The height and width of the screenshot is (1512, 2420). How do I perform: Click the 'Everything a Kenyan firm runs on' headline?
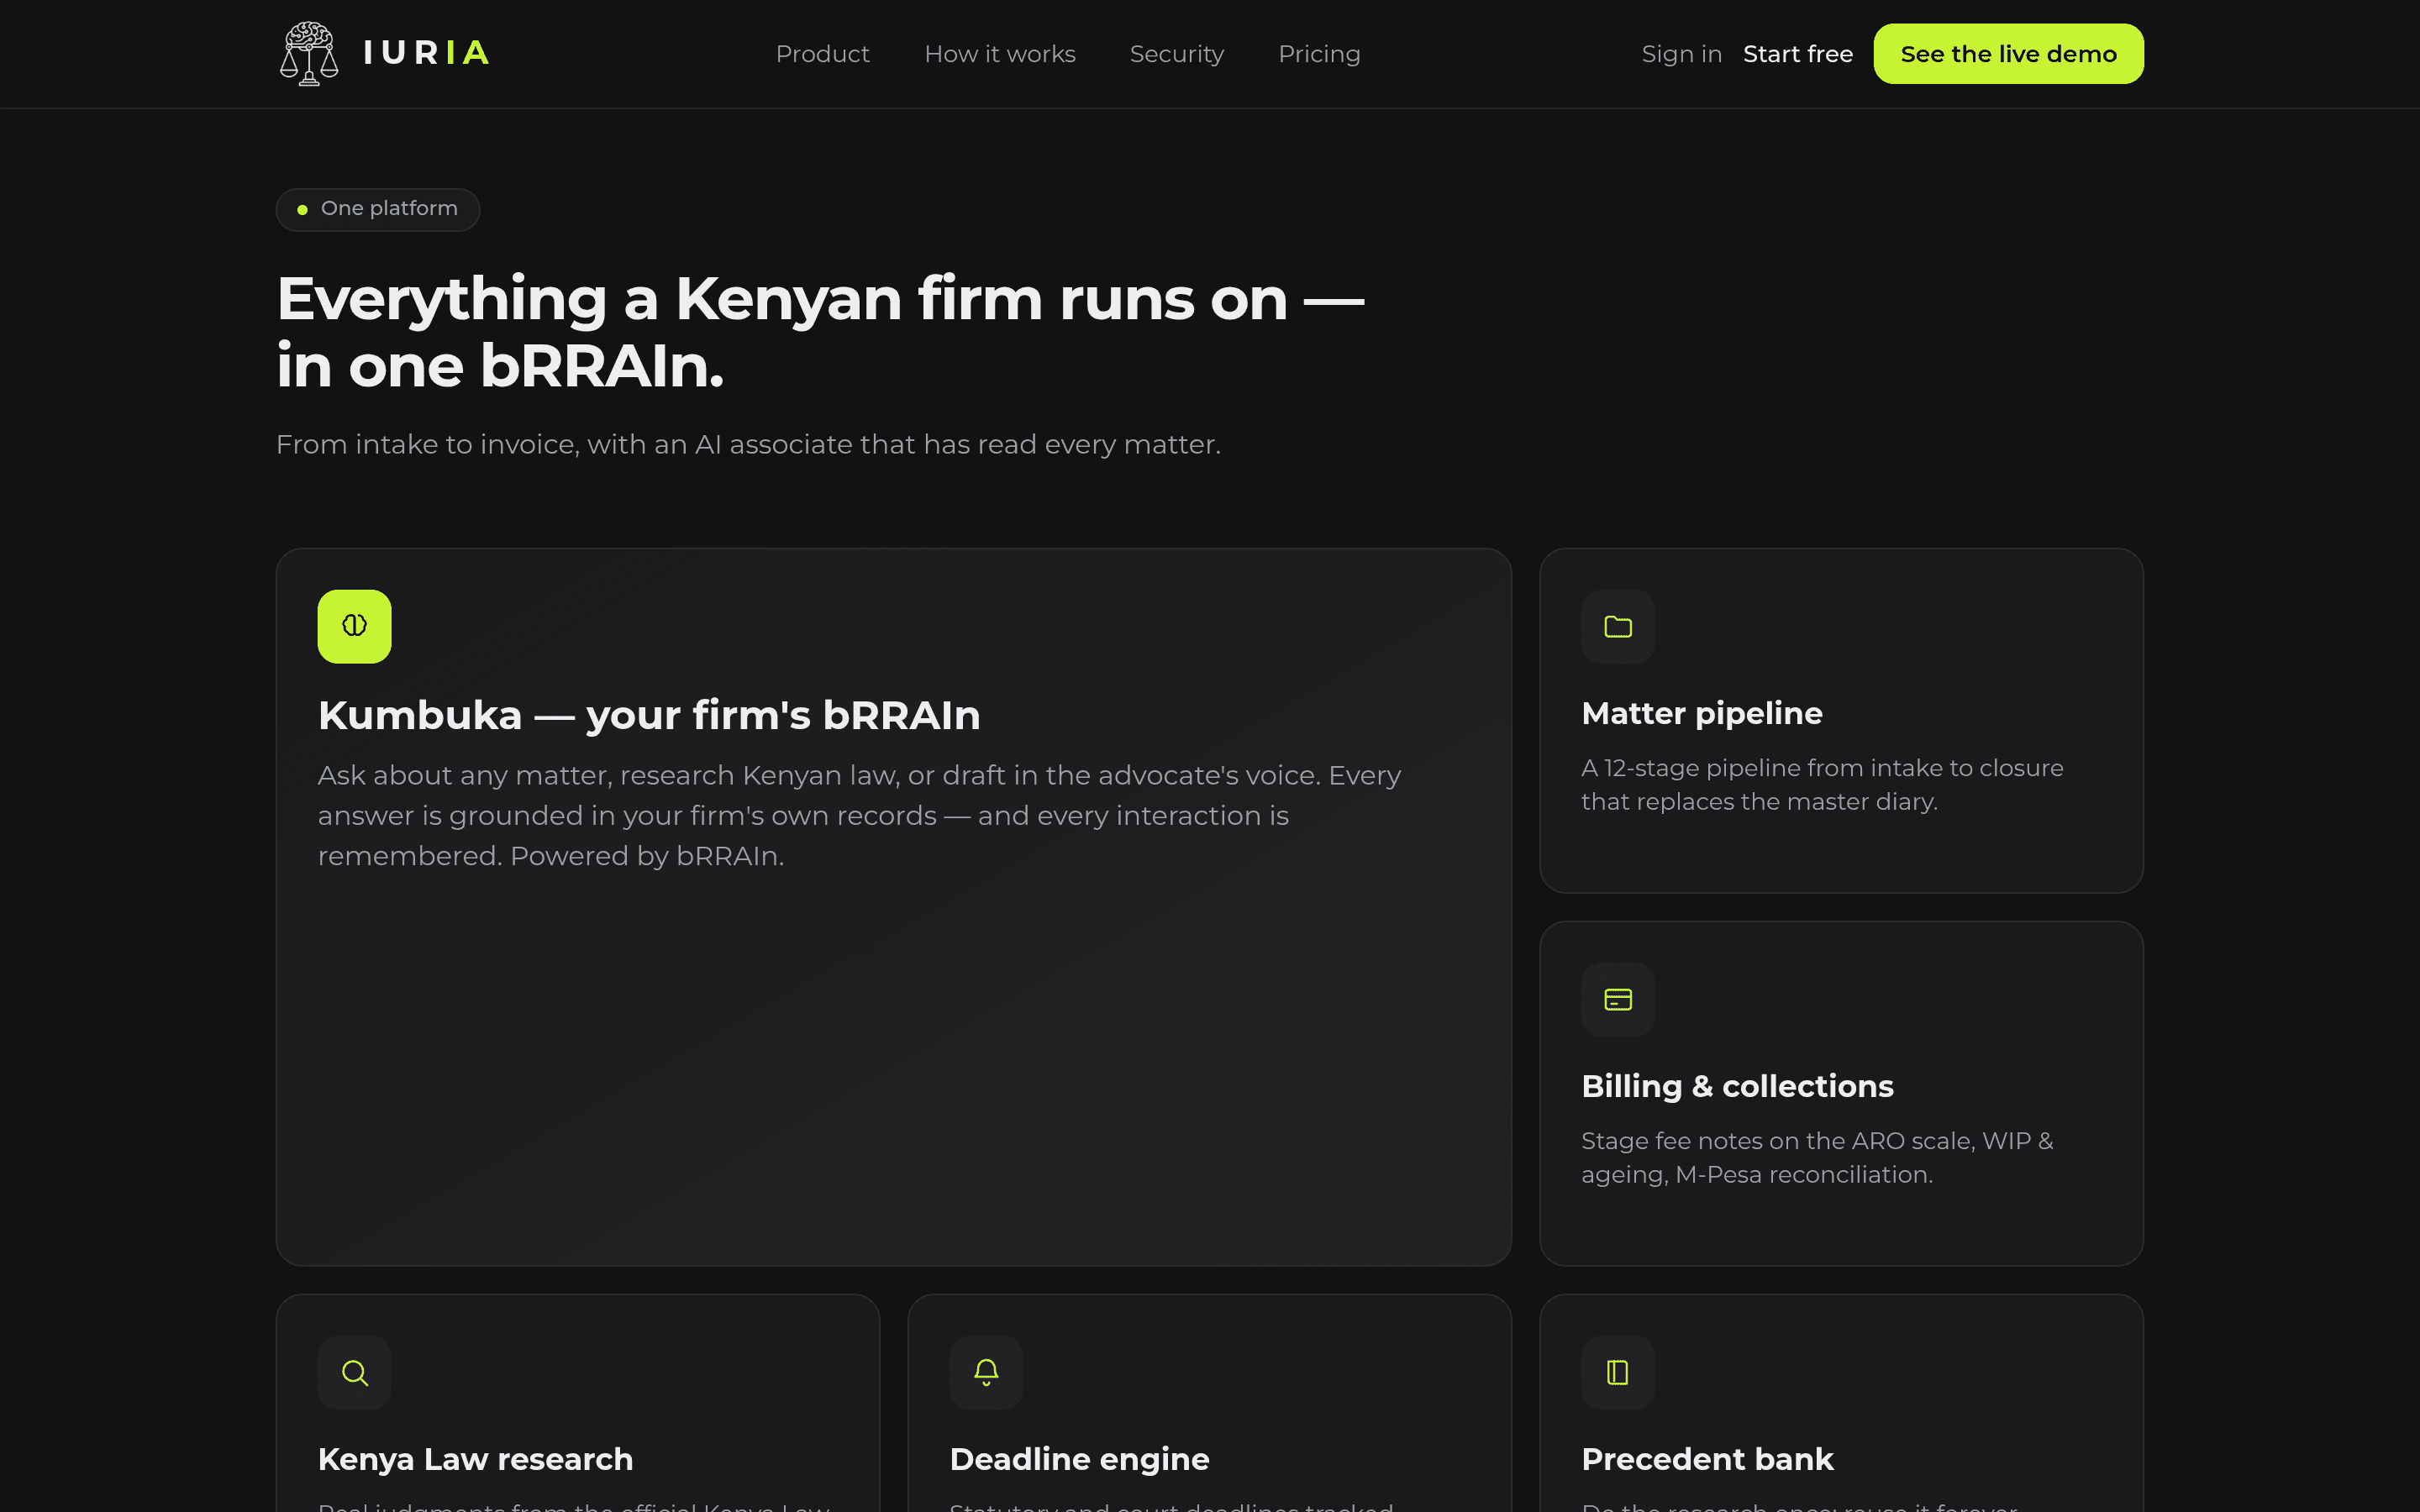[820, 332]
